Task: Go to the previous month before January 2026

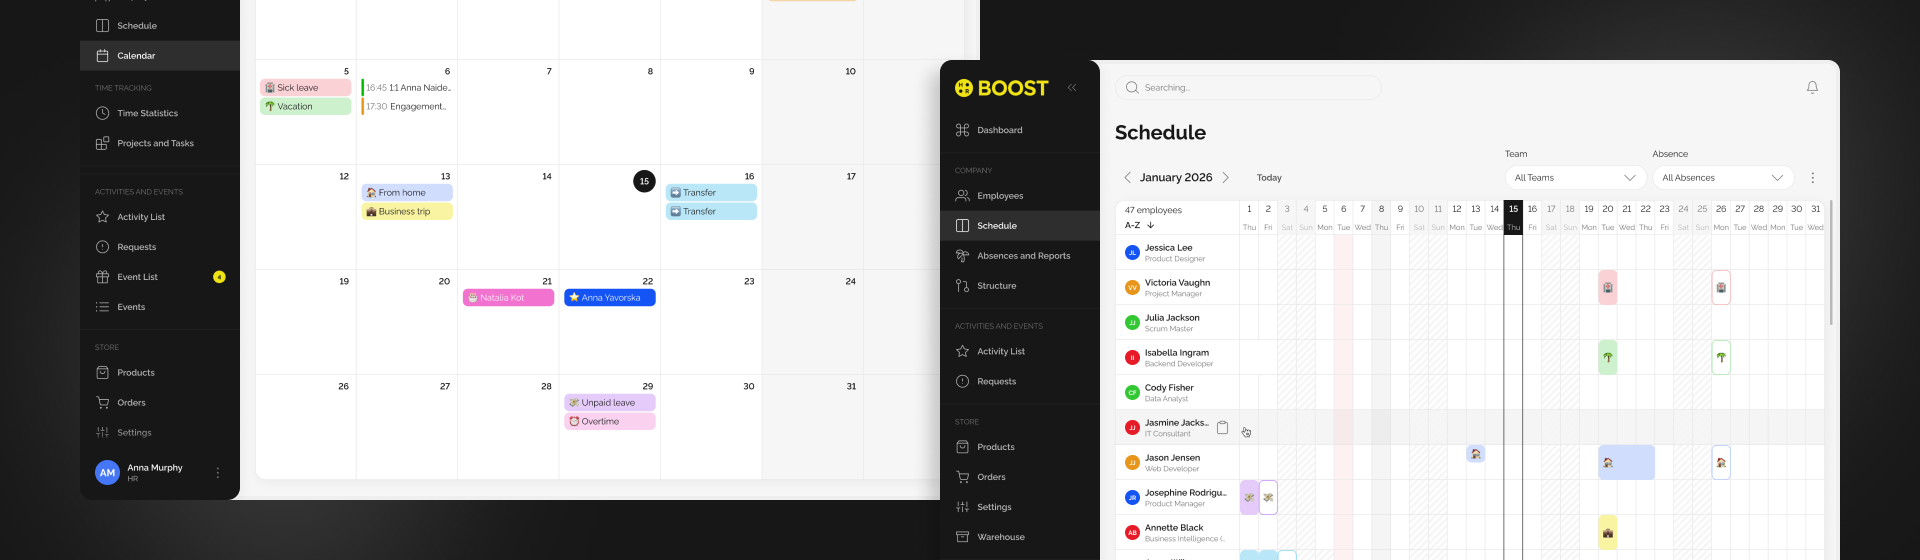Action: point(1127,178)
